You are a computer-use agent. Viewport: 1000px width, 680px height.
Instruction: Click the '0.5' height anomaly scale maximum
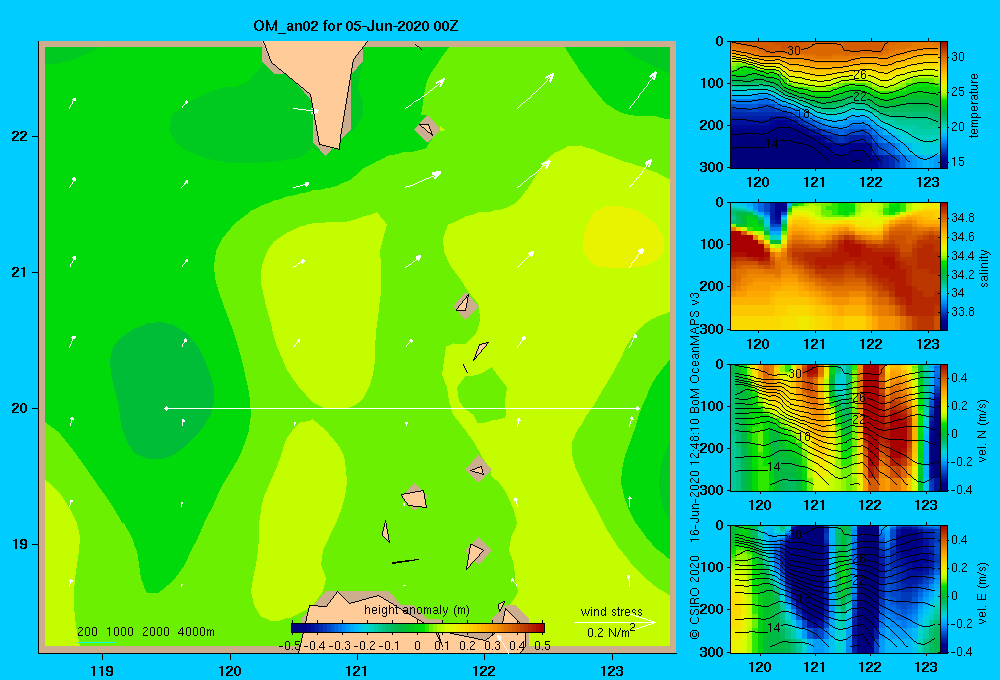(x=543, y=646)
